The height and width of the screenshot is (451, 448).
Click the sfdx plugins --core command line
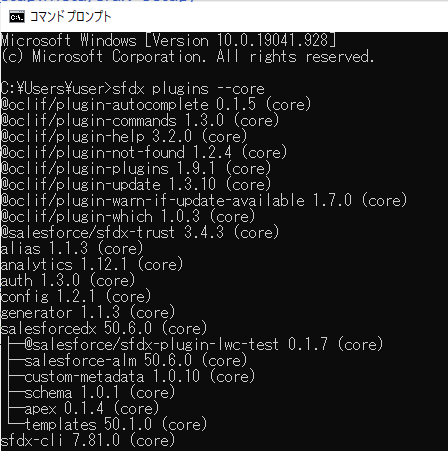tap(133, 89)
